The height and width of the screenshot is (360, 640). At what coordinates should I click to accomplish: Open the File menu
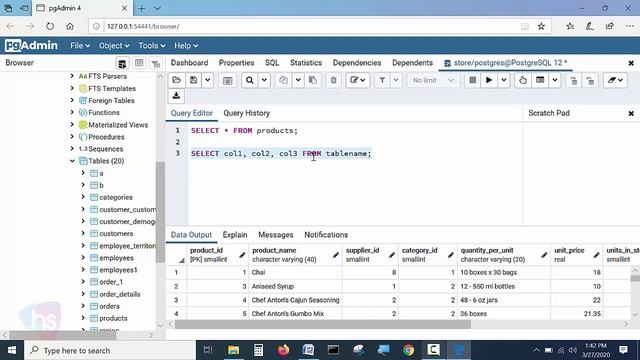pos(80,46)
